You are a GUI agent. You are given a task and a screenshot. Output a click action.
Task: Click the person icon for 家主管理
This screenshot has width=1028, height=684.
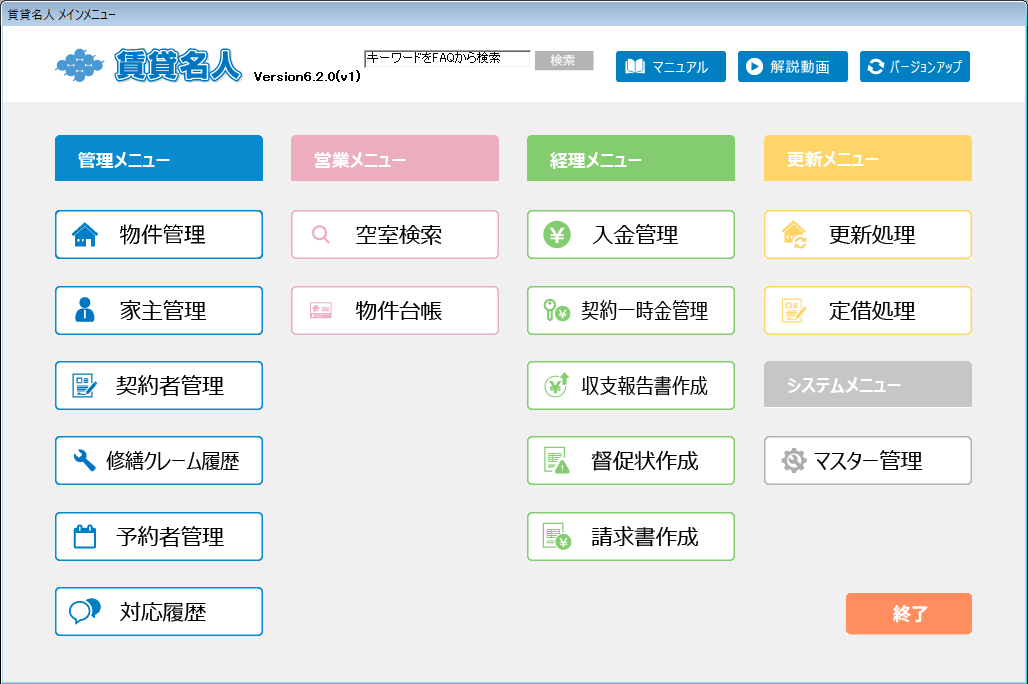click(85, 311)
